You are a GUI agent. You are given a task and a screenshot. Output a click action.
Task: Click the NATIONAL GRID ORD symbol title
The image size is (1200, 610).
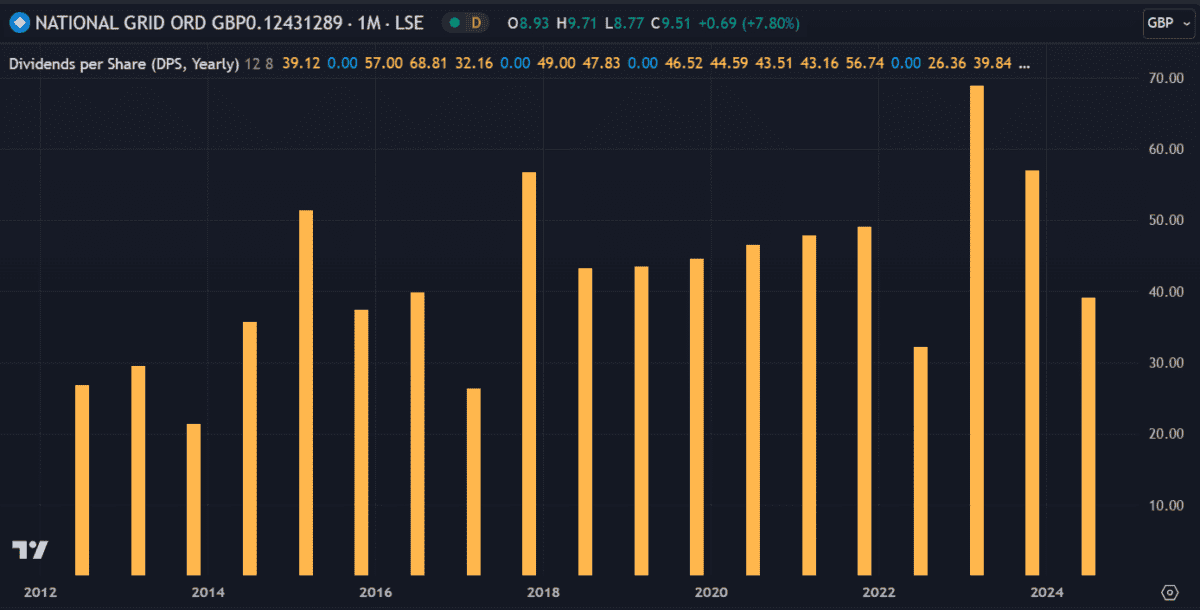pyautogui.click(x=230, y=22)
